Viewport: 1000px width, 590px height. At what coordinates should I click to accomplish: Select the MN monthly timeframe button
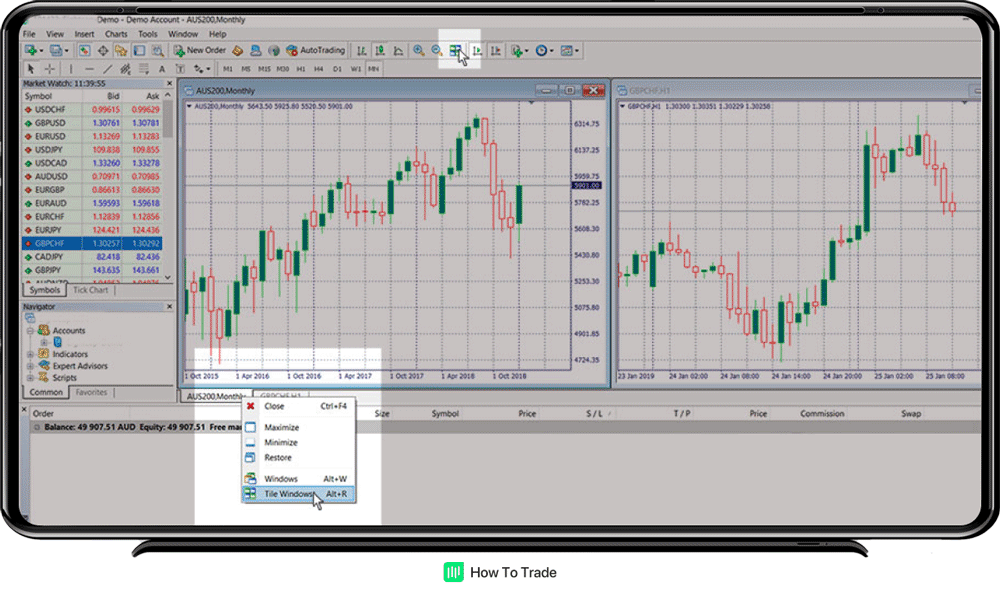pyautogui.click(x=373, y=68)
